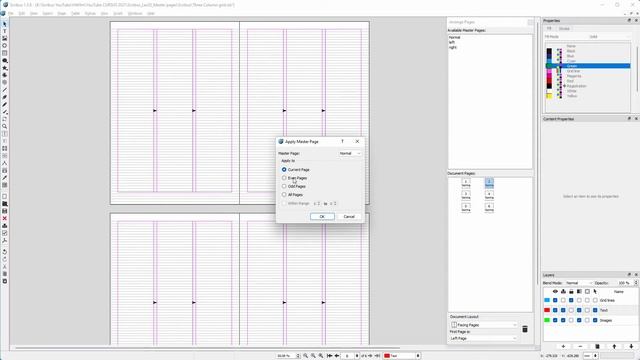Select the Rotate Item tool
The width and height of the screenshot is (640, 360).
coord(4,119)
